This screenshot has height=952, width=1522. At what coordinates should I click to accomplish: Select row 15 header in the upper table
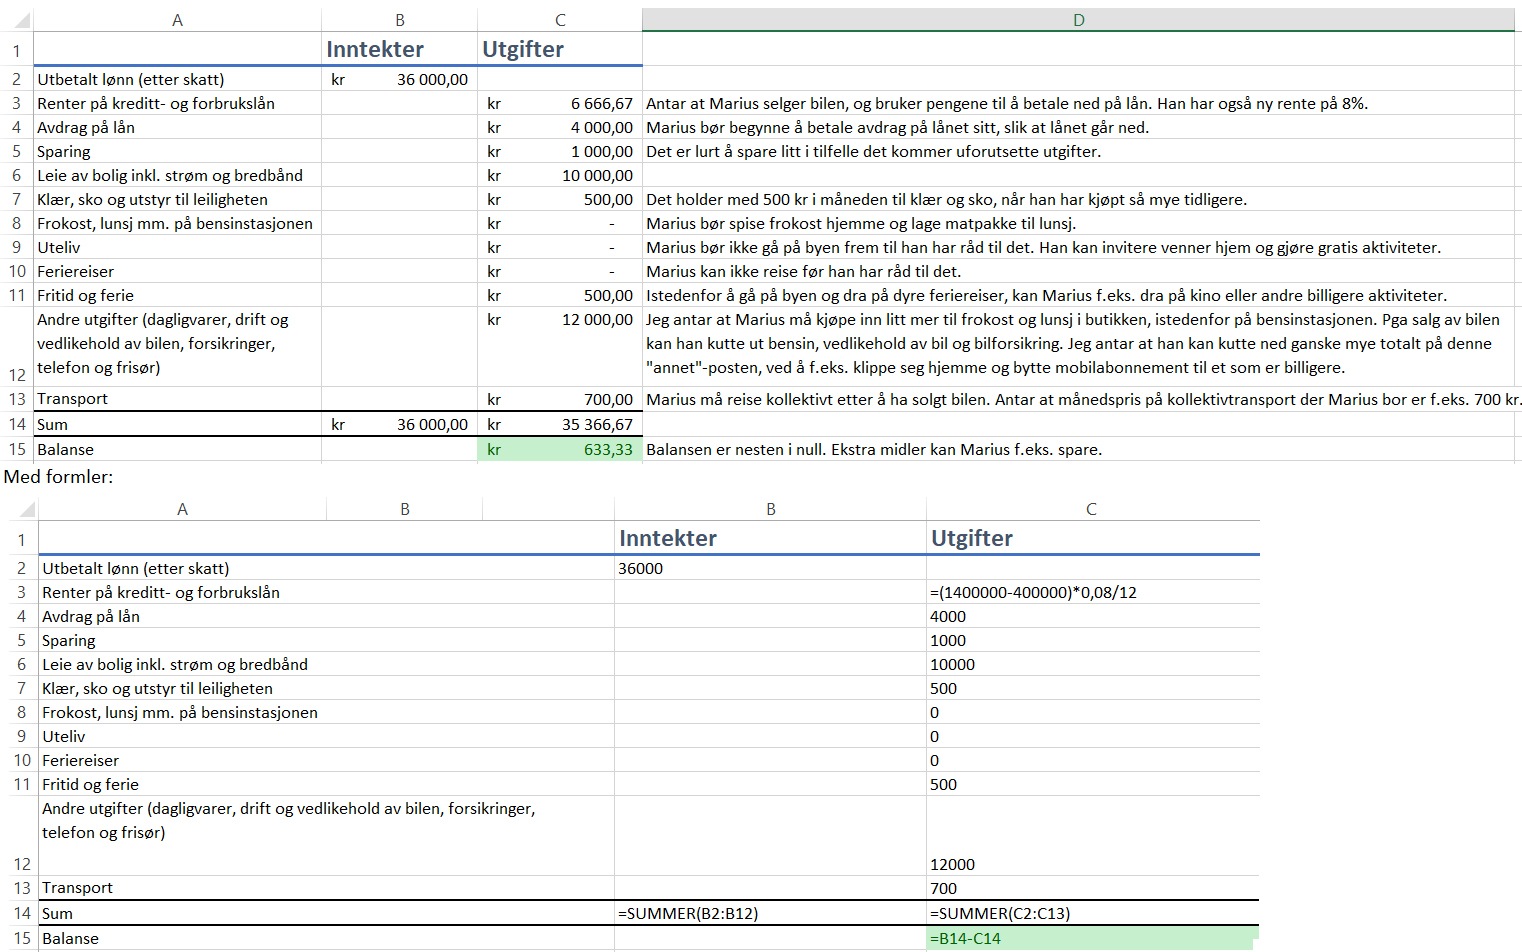coord(17,450)
